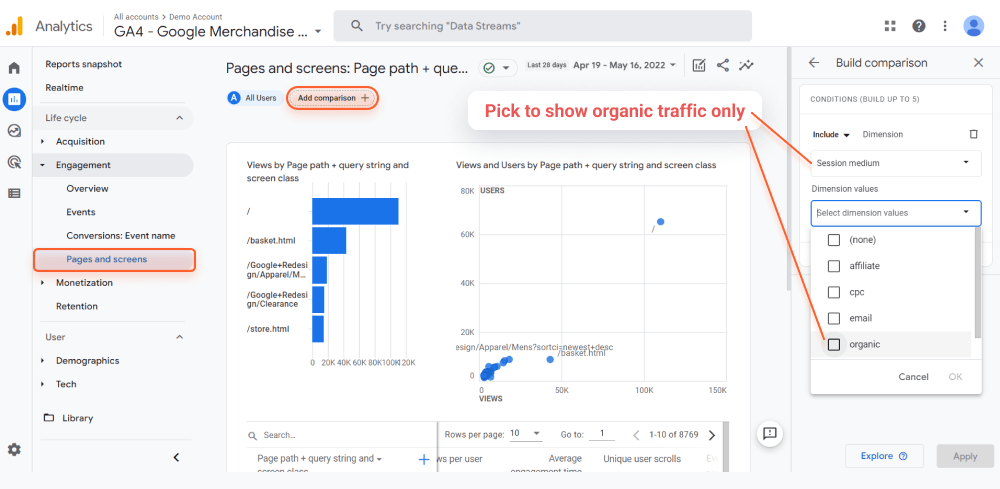Open the Realtime menu item
This screenshot has height=489, width=1000.
point(64,87)
